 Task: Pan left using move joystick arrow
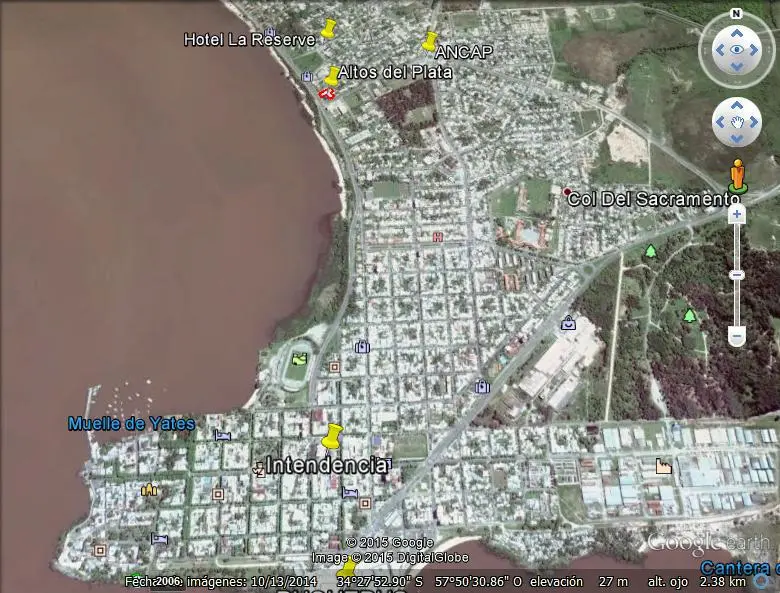point(719,122)
